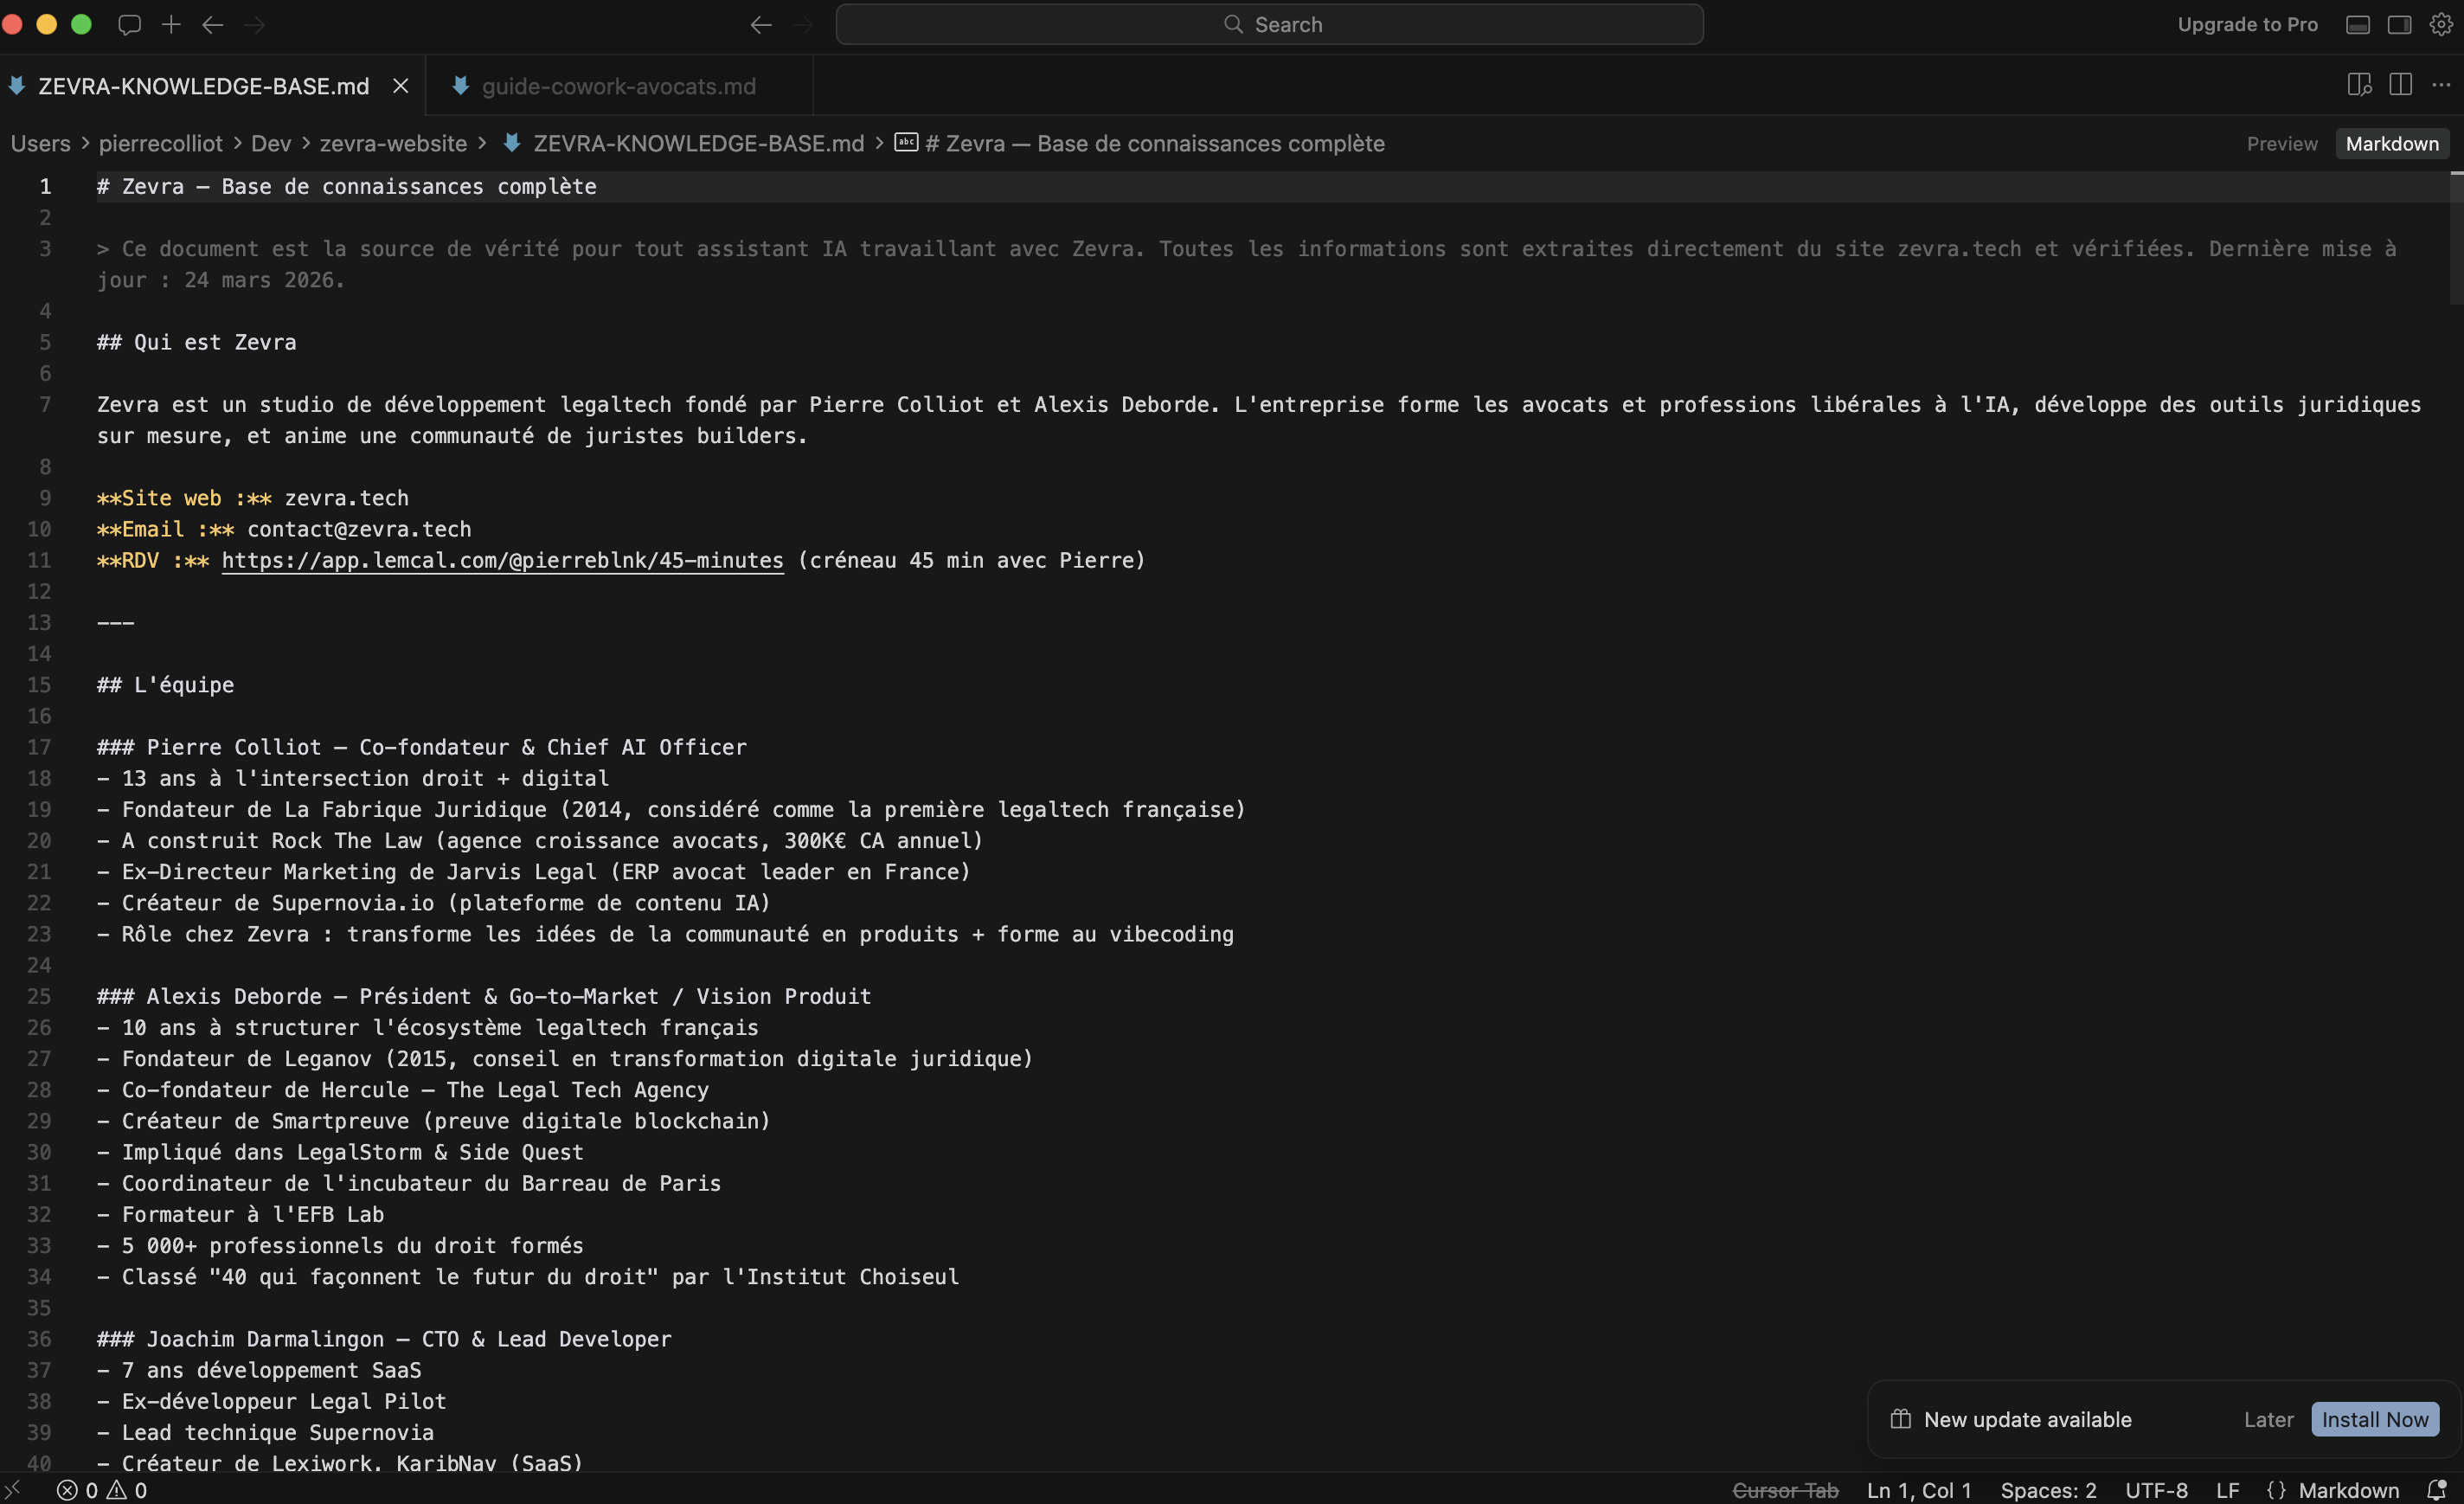Open the notifications bell in status bar
2464x1504 pixels.
(2437, 1490)
